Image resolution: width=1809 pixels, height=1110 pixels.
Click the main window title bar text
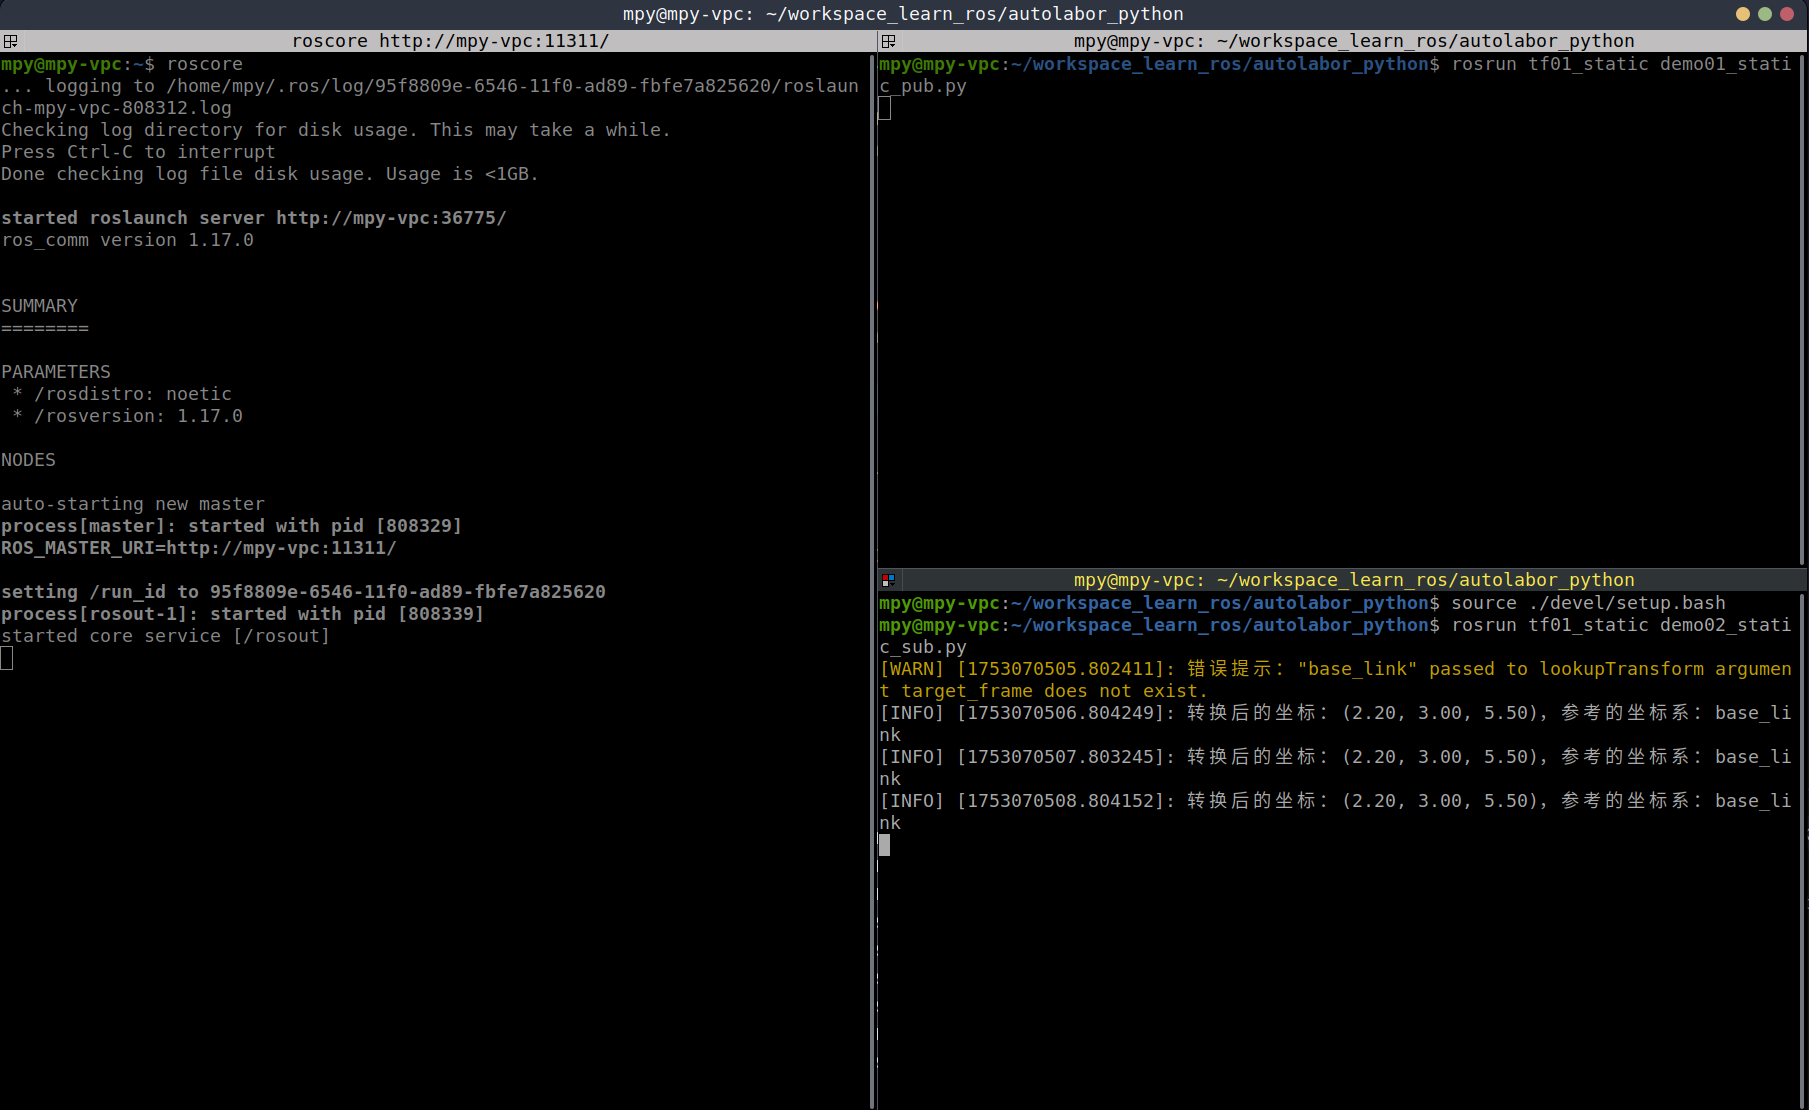click(902, 14)
